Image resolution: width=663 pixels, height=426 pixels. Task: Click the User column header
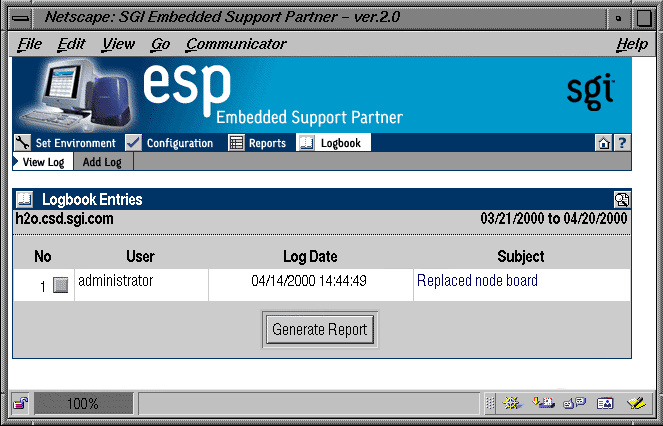click(140, 256)
